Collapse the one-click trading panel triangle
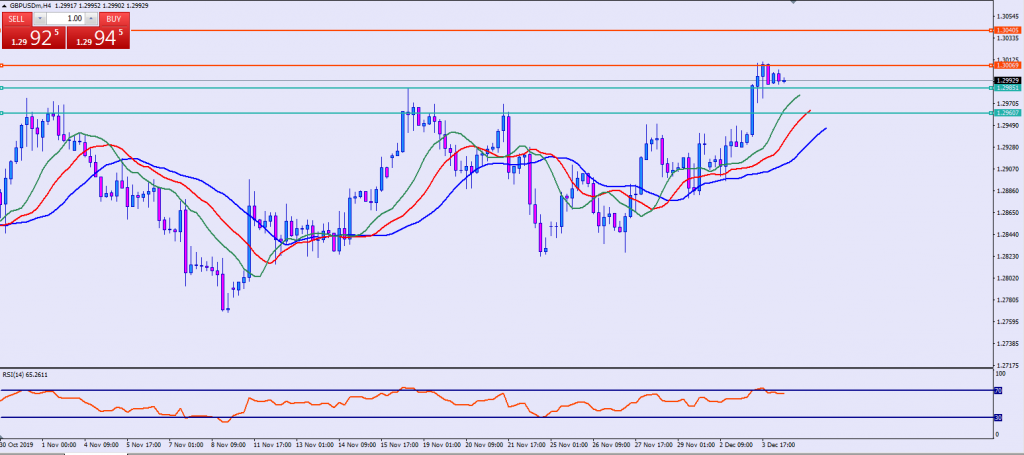The height and width of the screenshot is (455, 1024). pos(4,6)
